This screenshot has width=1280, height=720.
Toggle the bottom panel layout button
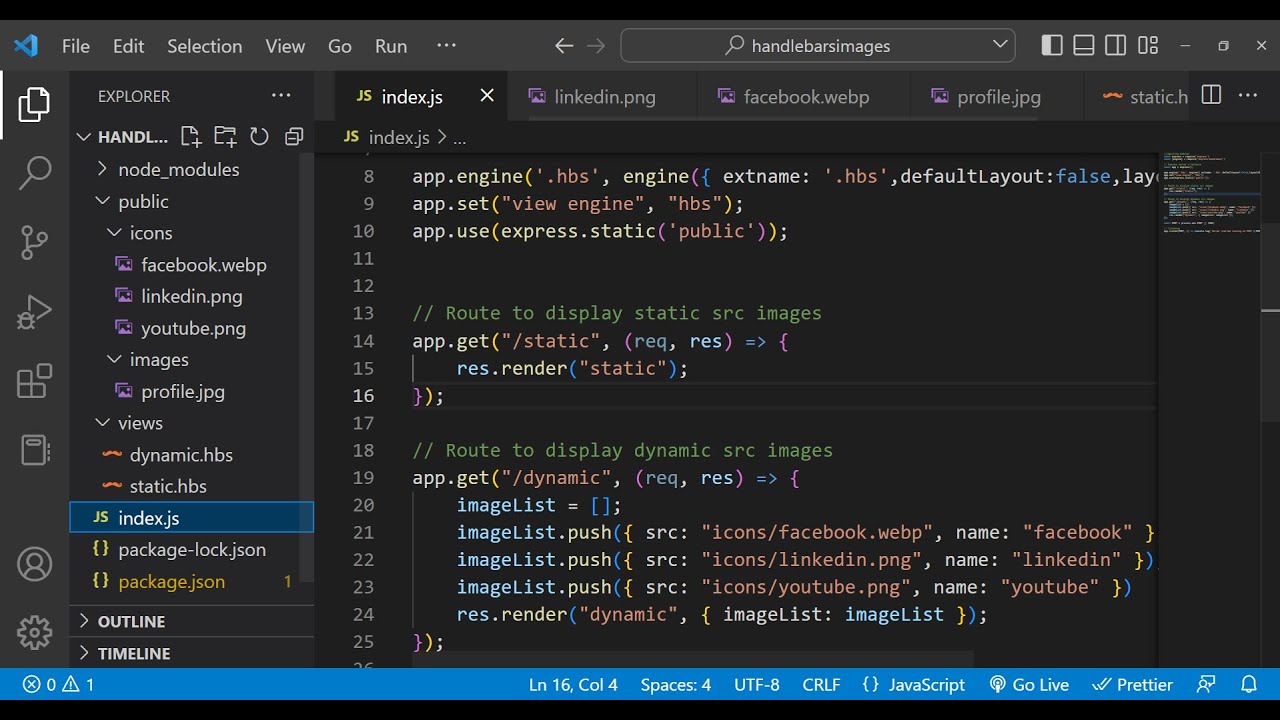click(x=1084, y=45)
